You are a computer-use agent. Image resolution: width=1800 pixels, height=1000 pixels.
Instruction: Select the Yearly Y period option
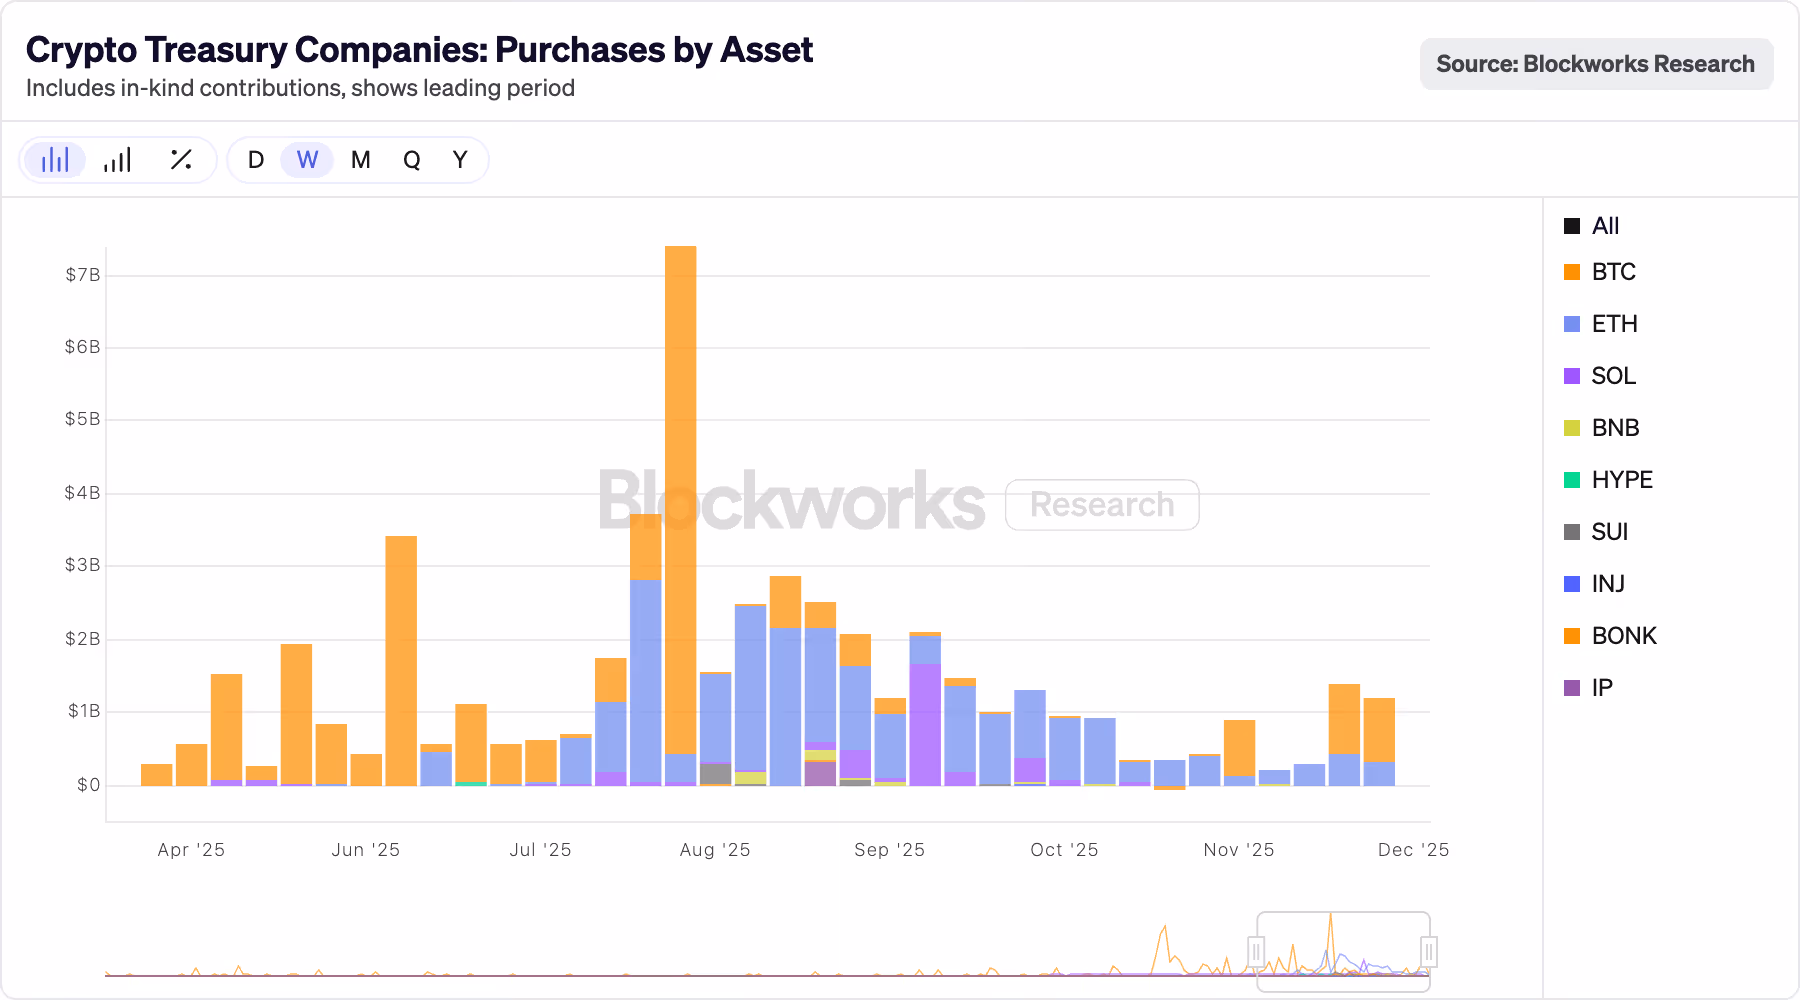click(x=460, y=159)
